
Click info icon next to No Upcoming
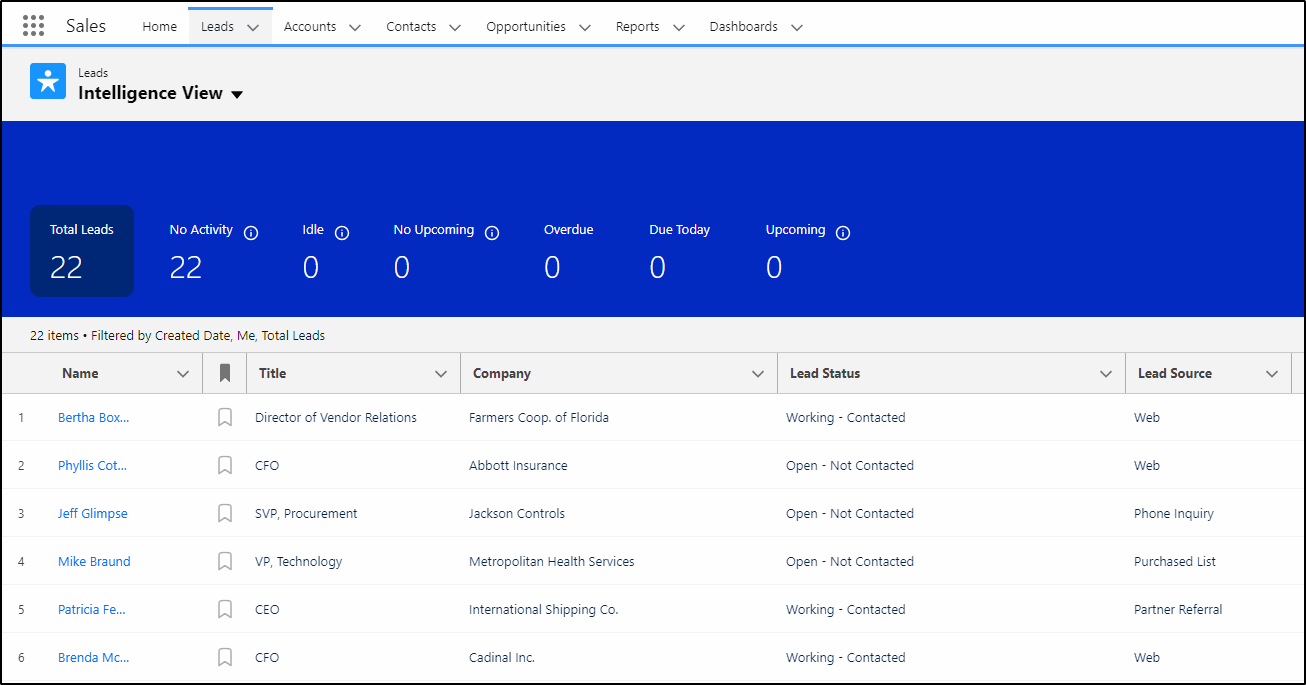click(492, 233)
